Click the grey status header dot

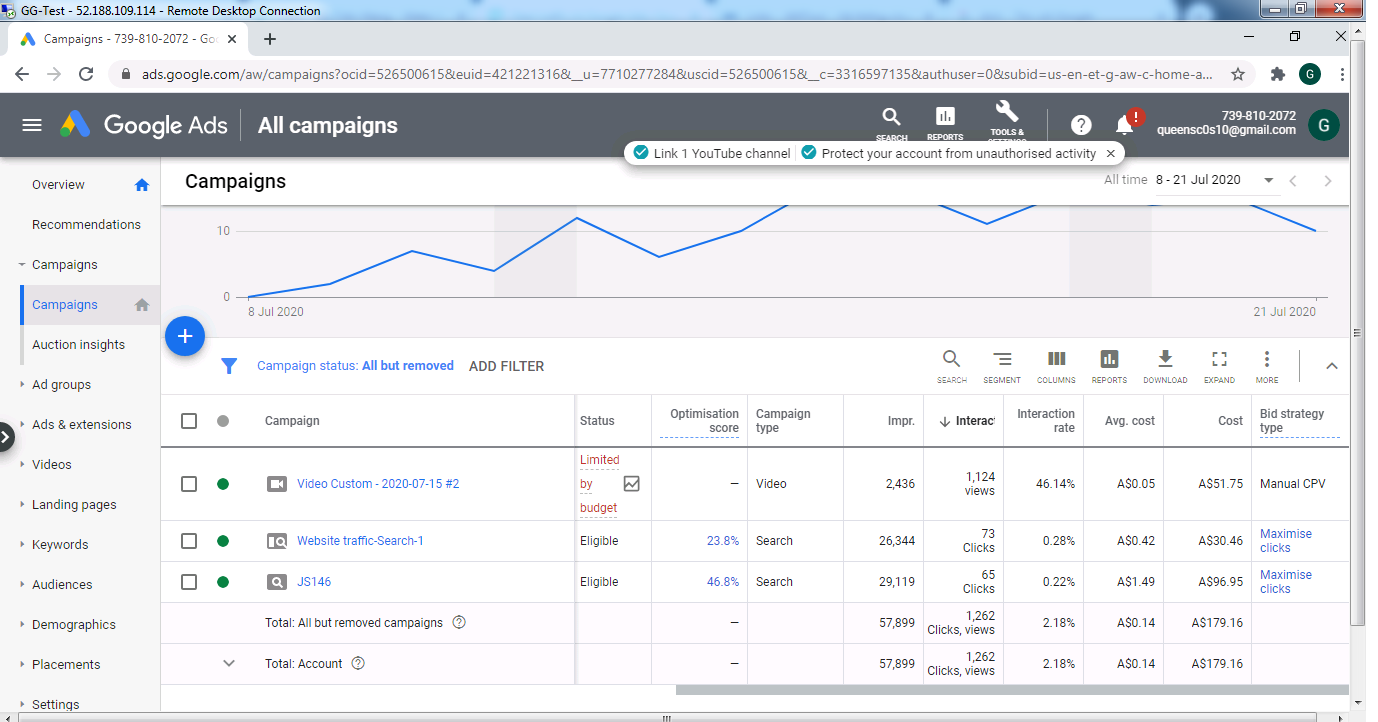tap(223, 421)
